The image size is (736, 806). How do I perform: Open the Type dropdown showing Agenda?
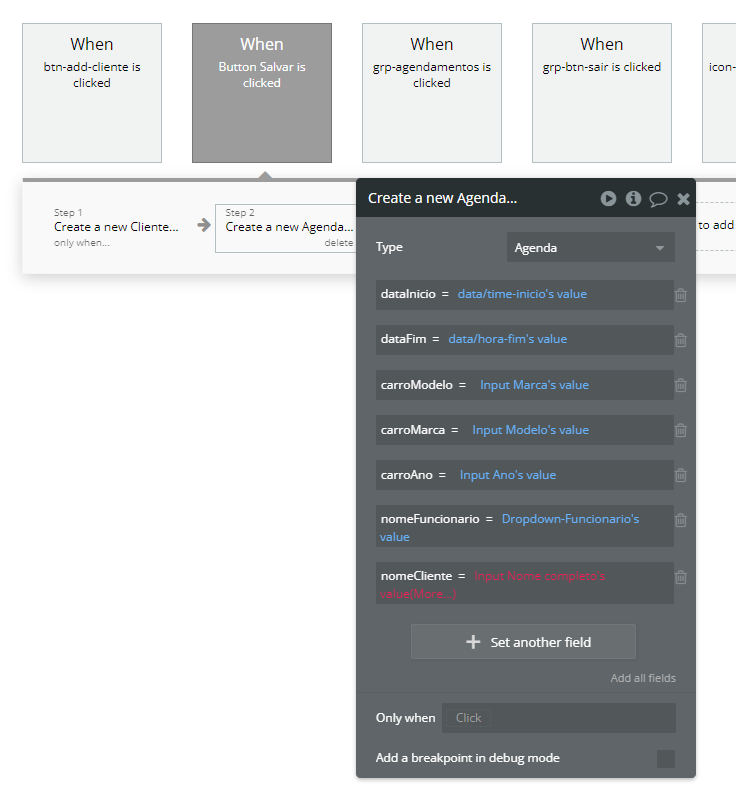590,247
